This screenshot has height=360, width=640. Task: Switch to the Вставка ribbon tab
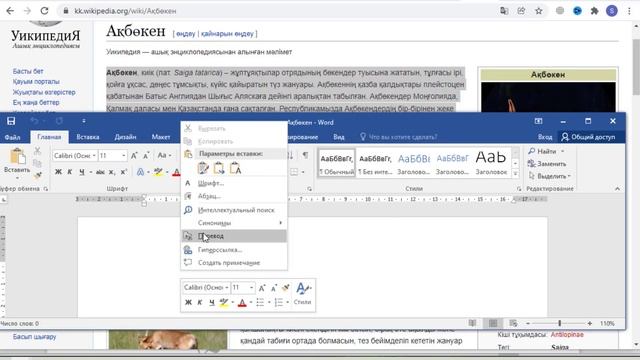point(88,137)
